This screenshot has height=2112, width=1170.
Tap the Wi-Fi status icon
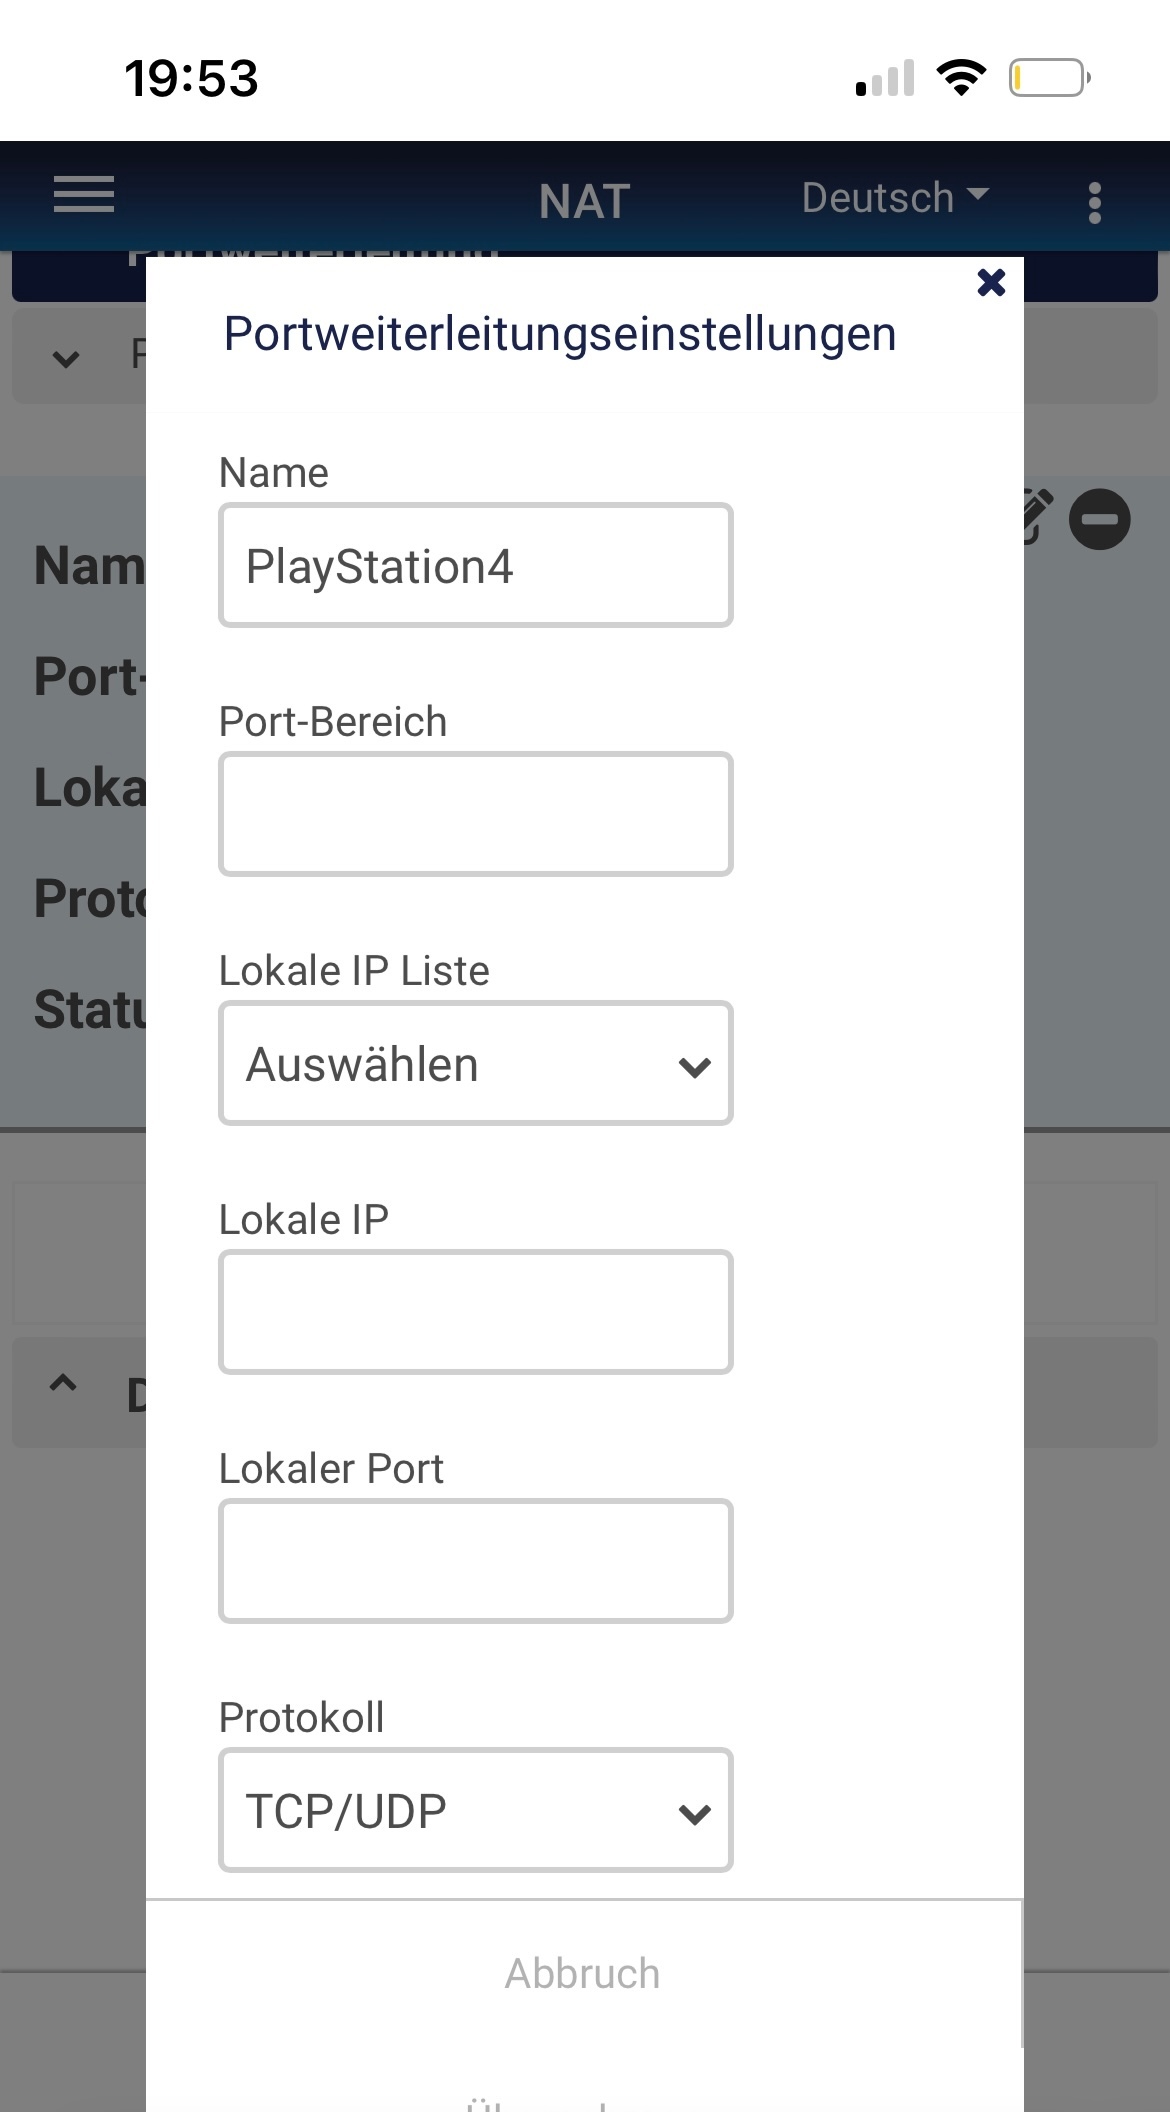coord(961,77)
